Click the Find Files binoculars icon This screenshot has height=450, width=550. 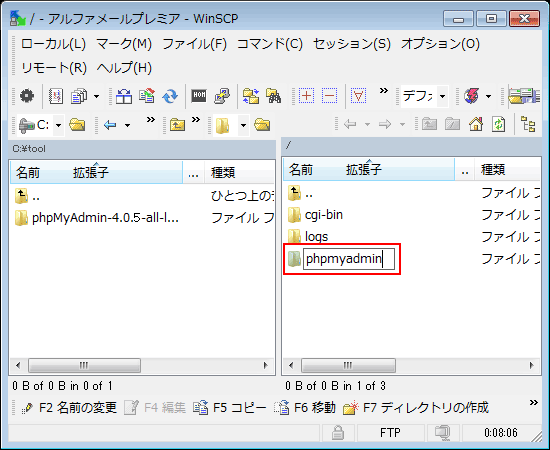[x=274, y=96]
